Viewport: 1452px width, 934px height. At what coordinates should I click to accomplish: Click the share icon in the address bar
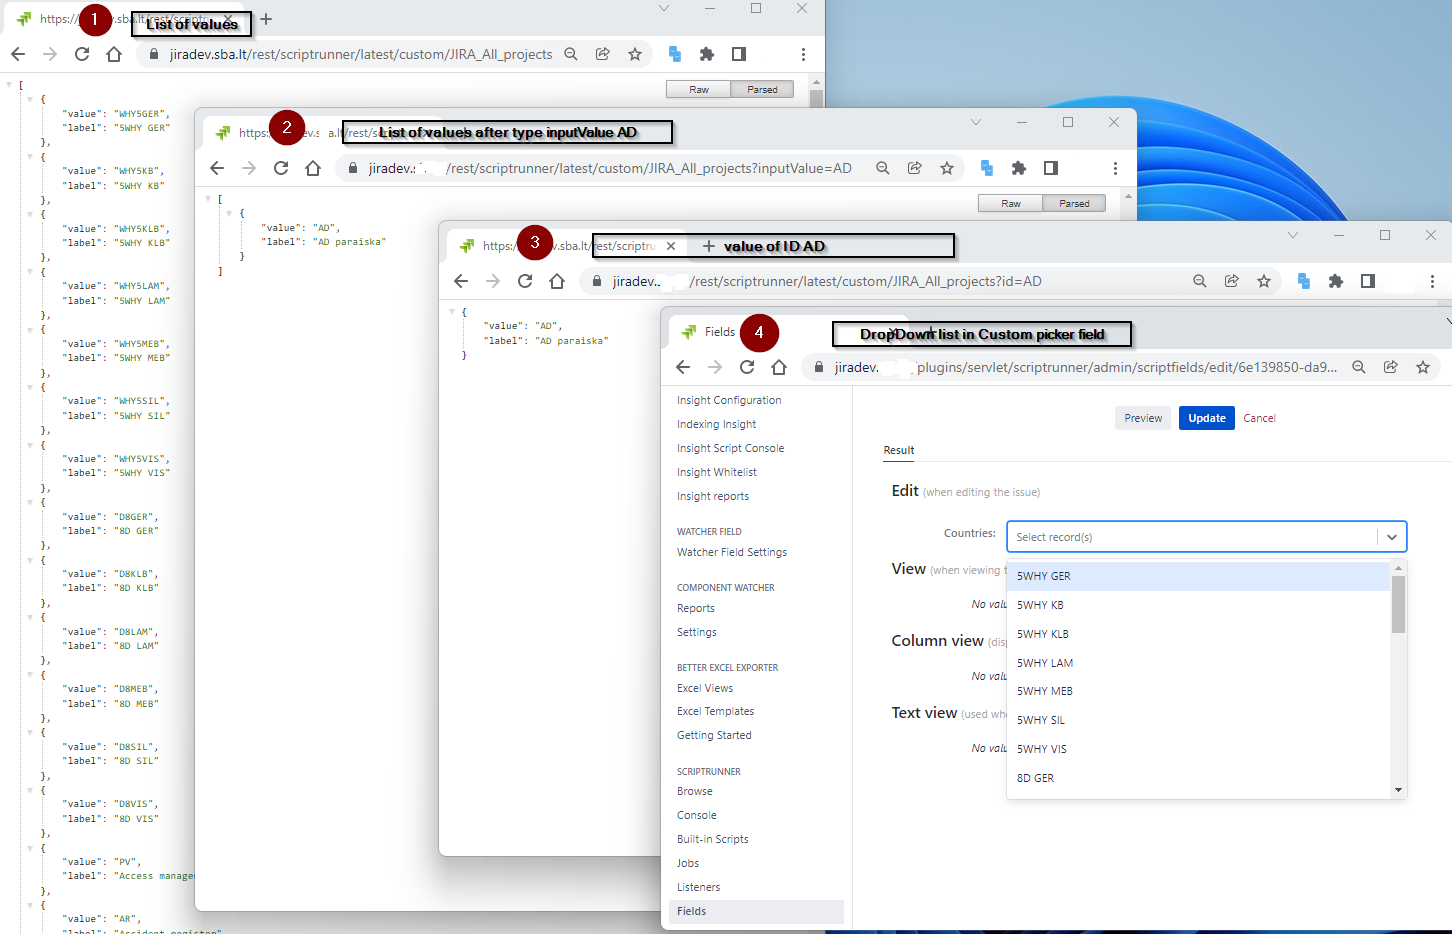click(x=604, y=55)
